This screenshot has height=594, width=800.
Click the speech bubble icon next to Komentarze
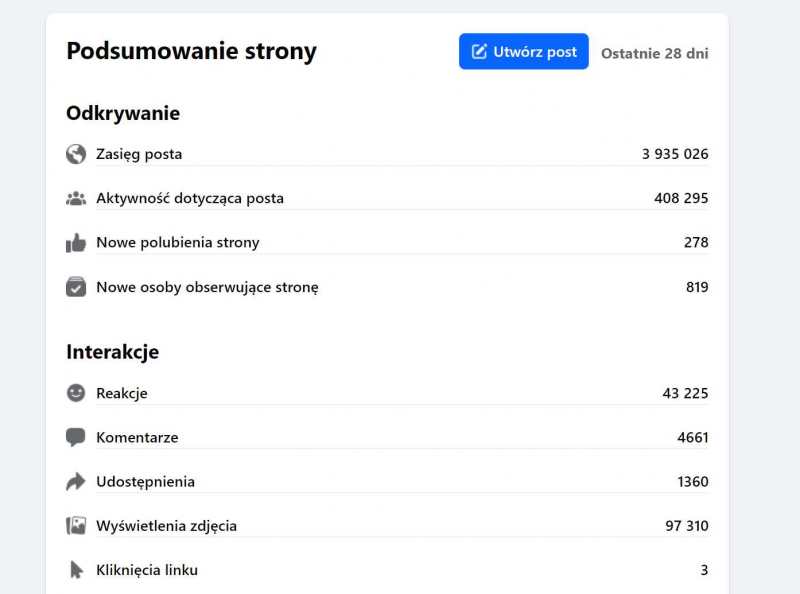(76, 437)
